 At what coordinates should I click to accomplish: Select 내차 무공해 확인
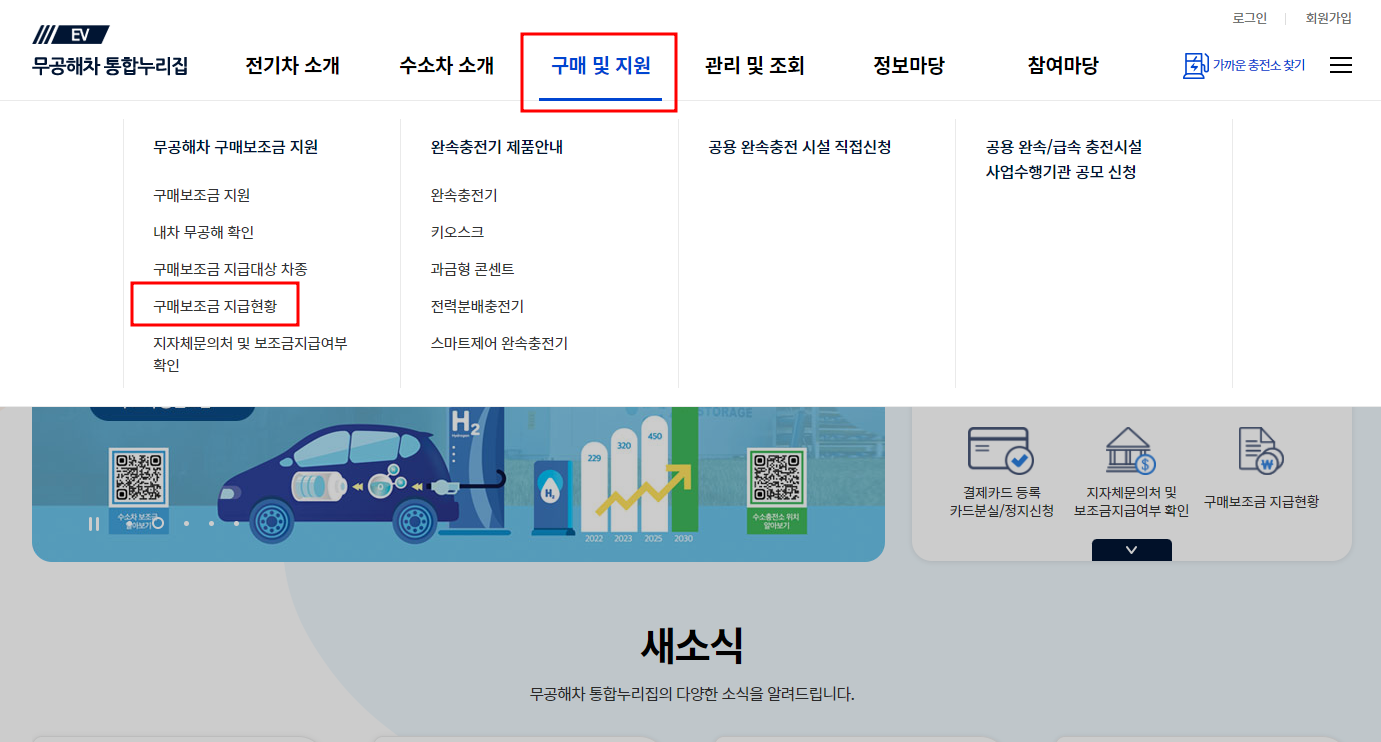pos(204,232)
